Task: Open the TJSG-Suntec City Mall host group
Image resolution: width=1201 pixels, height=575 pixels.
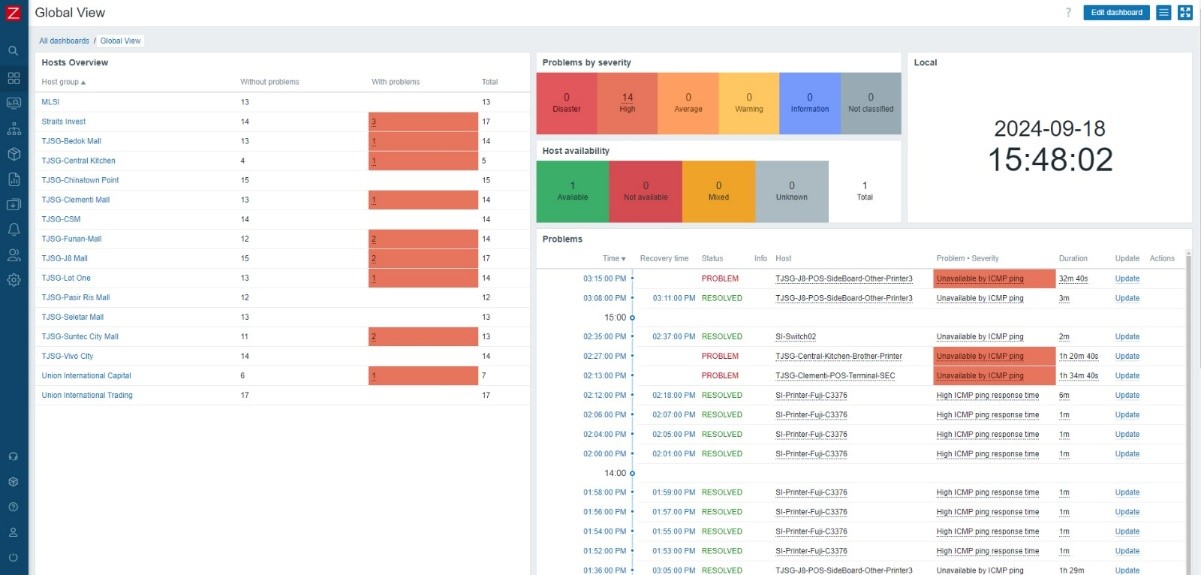Action: click(x=80, y=337)
